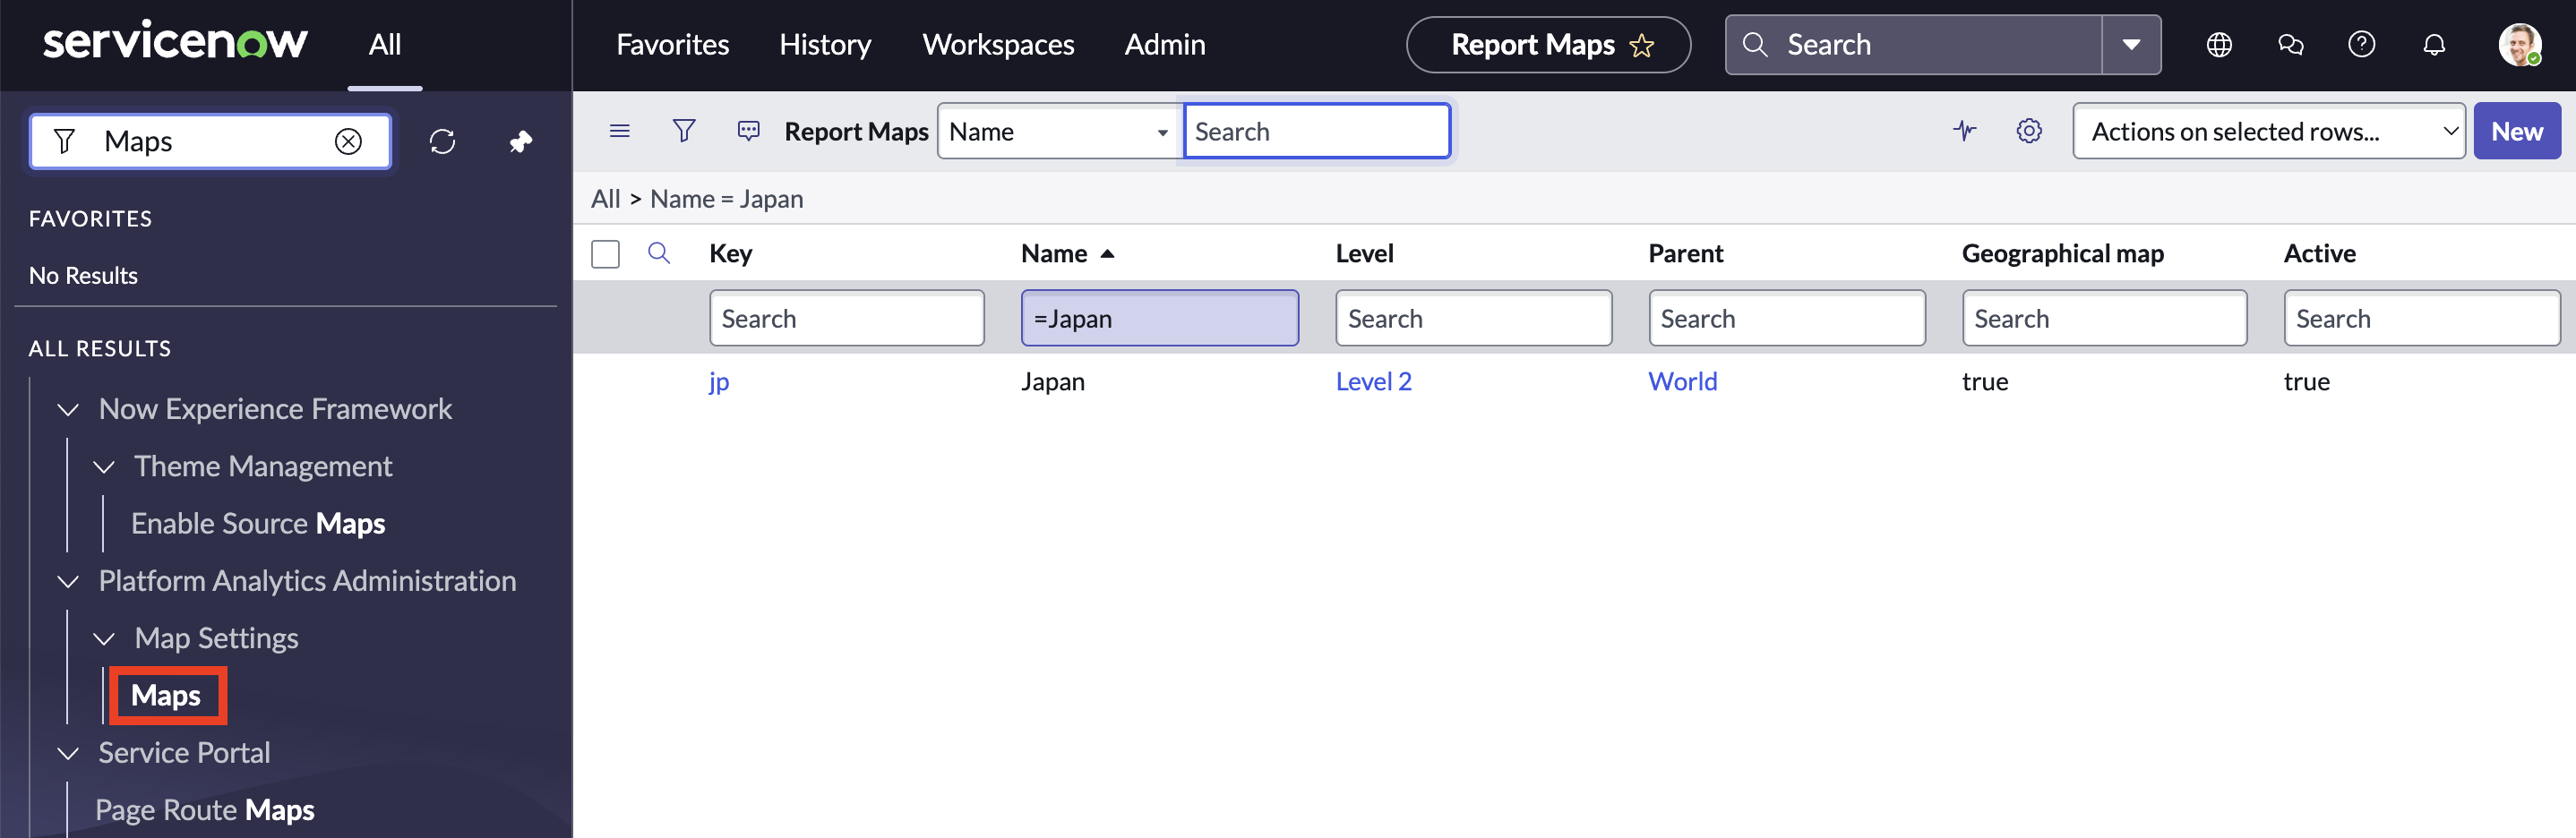Click the New button
This screenshot has height=838, width=2576.
tap(2517, 130)
